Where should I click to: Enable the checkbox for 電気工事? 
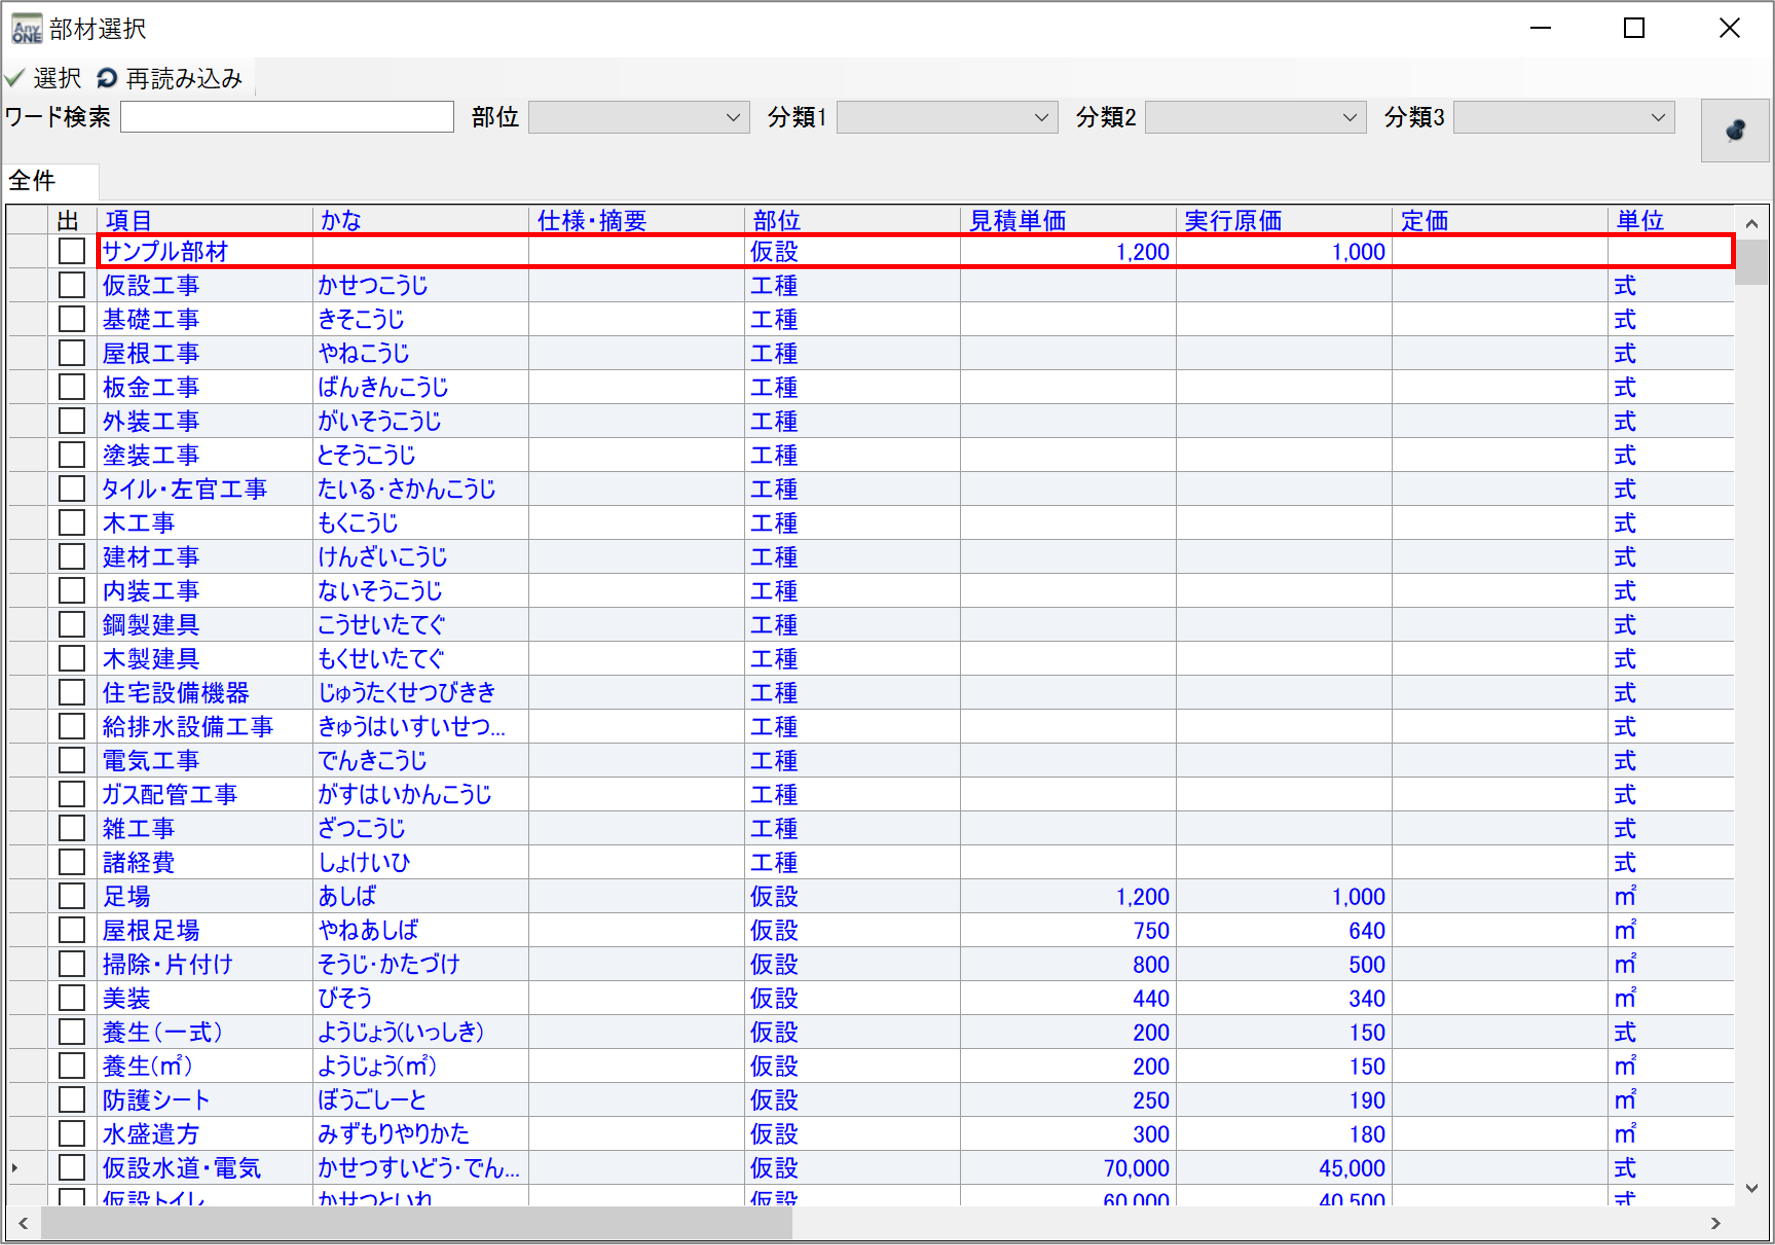point(71,761)
